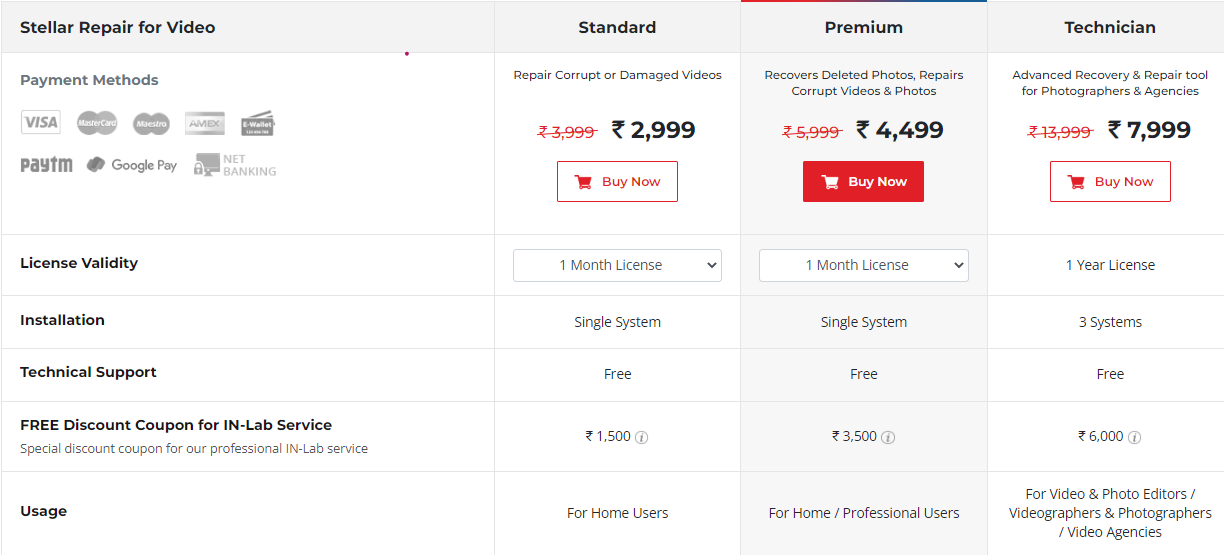Viewport: 1224px width, 555px height.
Task: Click the Maestro card icon
Action: [x=151, y=123]
